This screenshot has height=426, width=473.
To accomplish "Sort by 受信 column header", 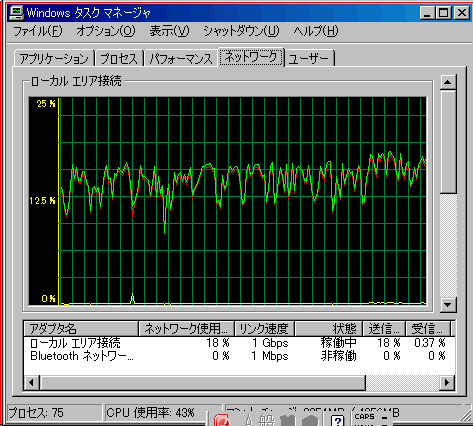I will point(428,329).
